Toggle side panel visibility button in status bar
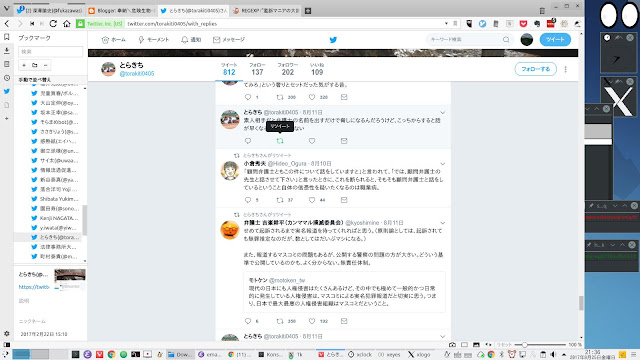Viewport: 640px width, 360px height. click(x=7, y=345)
